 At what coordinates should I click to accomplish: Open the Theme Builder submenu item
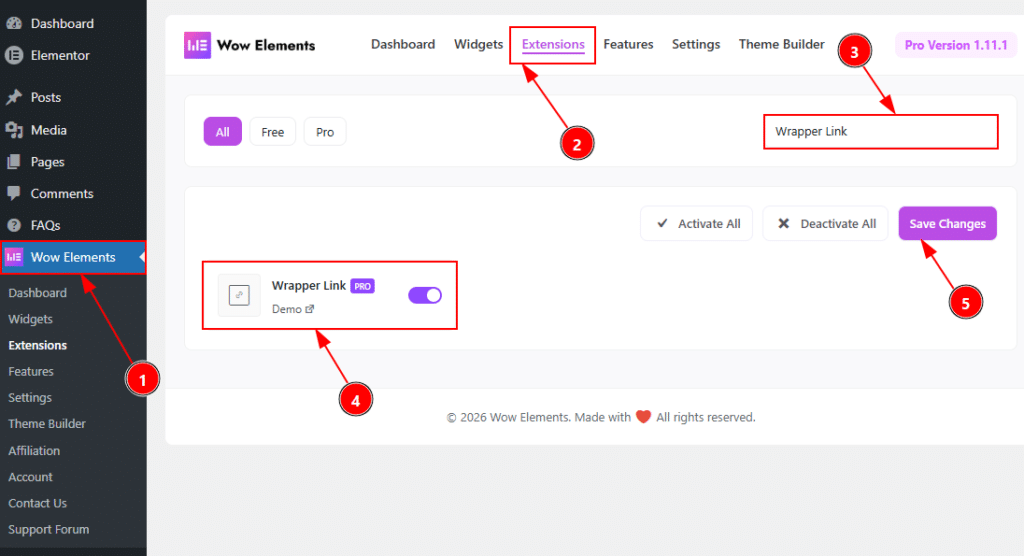pos(46,423)
